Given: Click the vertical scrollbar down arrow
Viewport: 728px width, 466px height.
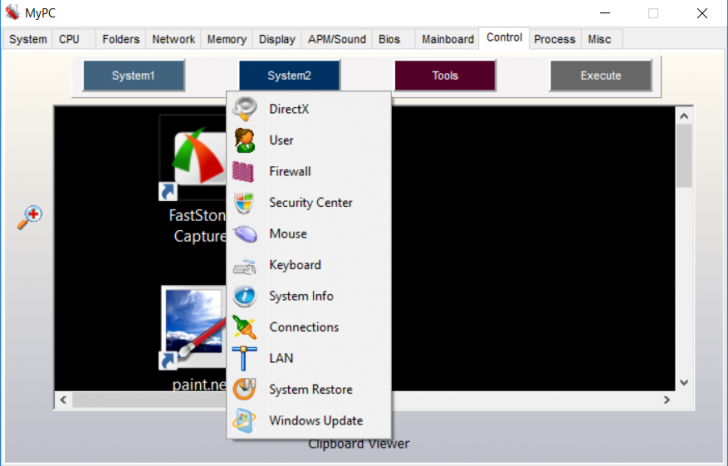Looking at the screenshot, I should tap(684, 382).
